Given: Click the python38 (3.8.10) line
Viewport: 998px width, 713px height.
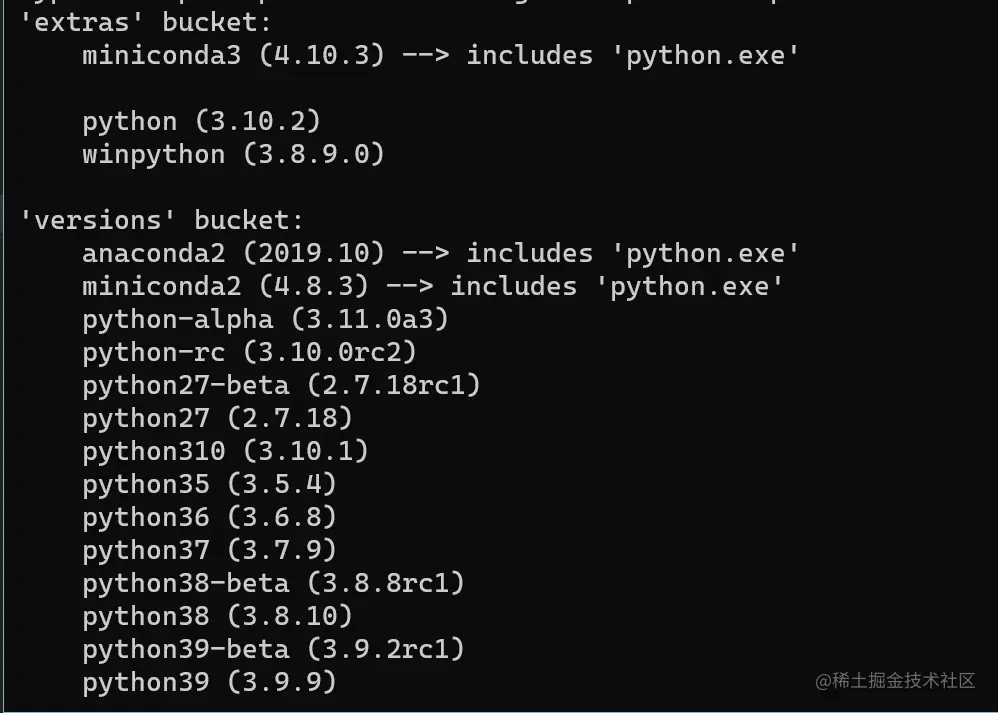Looking at the screenshot, I should pos(217,616).
